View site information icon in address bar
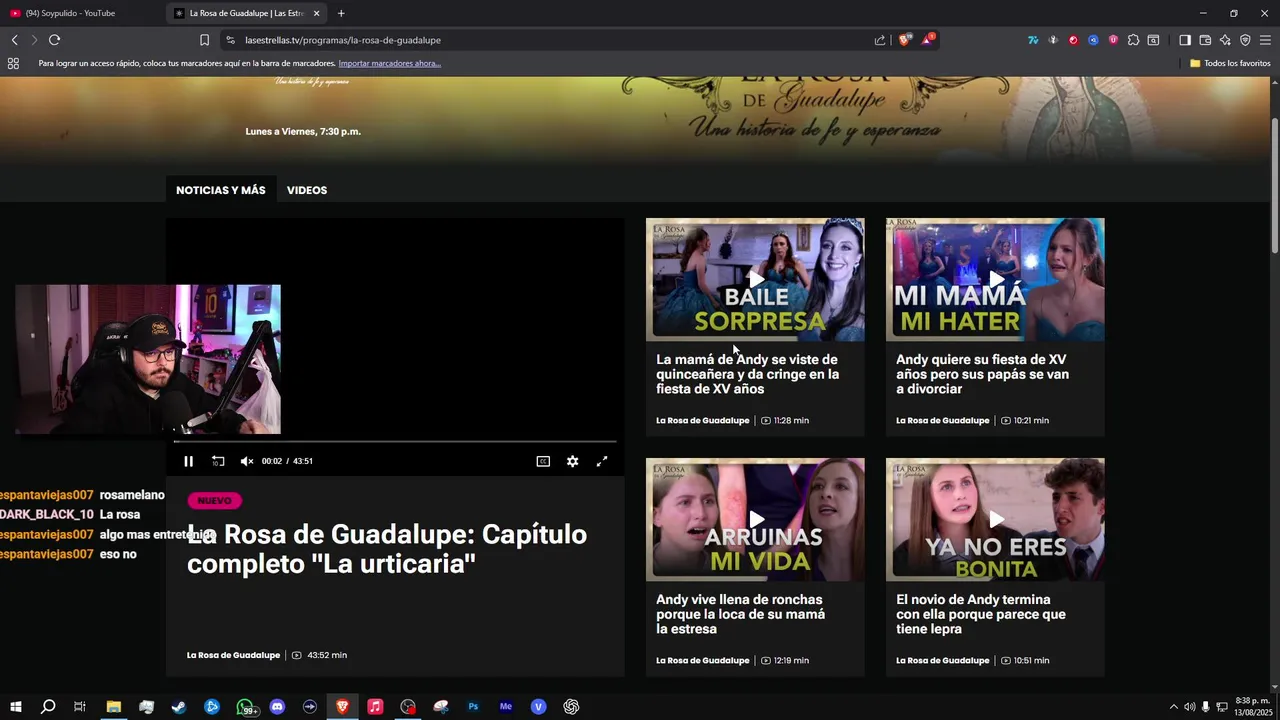This screenshot has width=1280, height=720. (x=230, y=40)
